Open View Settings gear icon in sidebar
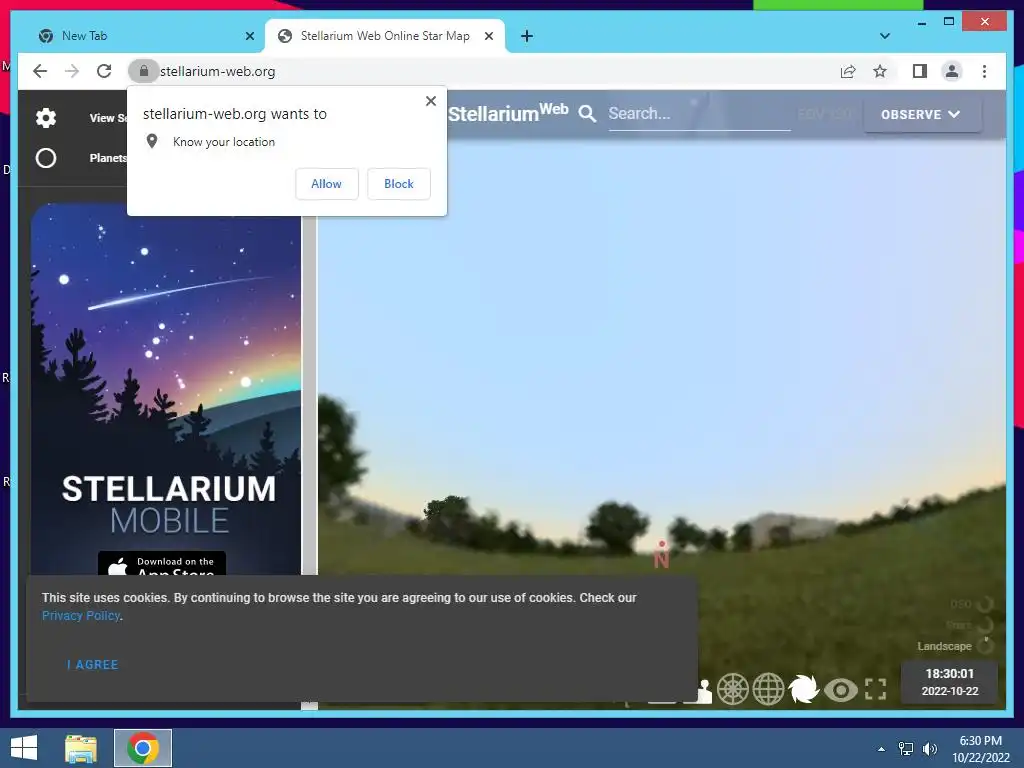Image resolution: width=1024 pixels, height=768 pixels. point(46,118)
